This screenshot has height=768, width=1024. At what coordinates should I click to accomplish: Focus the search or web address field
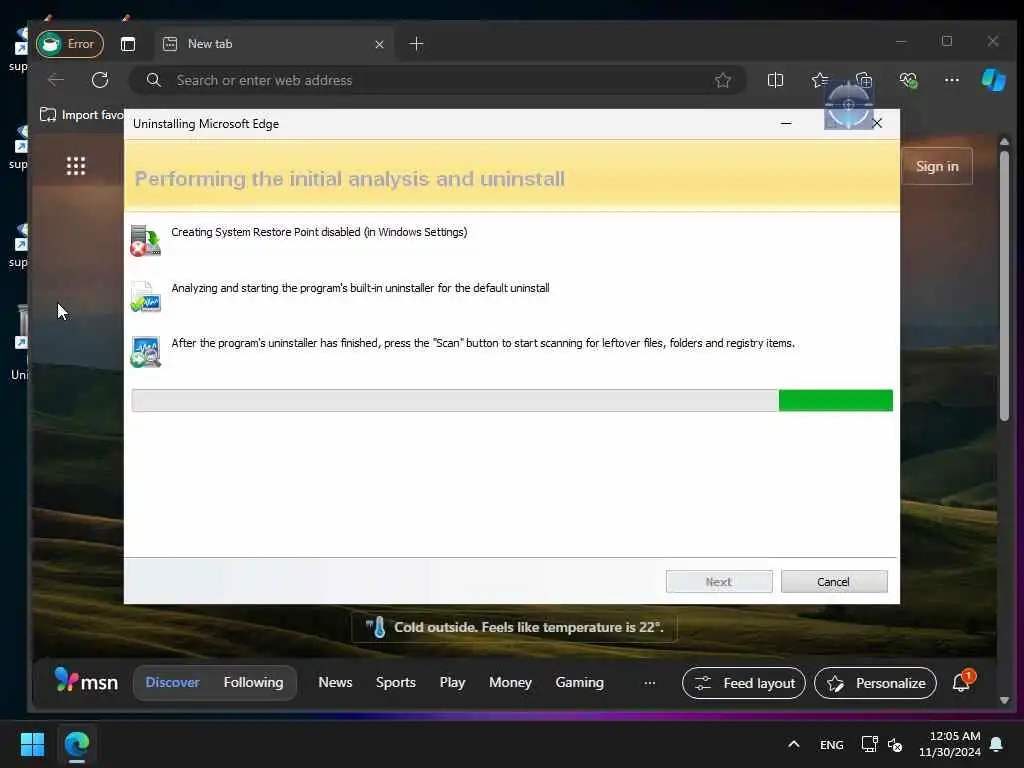pyautogui.click(x=438, y=80)
